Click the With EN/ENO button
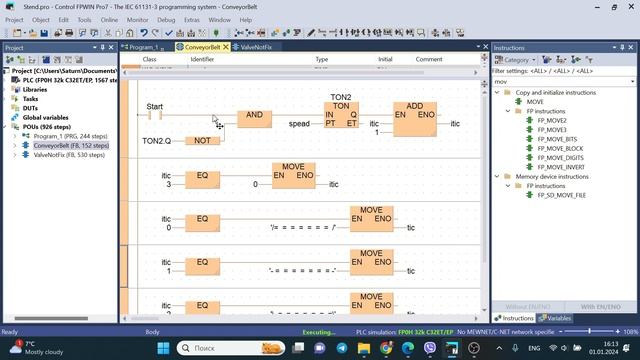640x360 pixels. coord(600,307)
